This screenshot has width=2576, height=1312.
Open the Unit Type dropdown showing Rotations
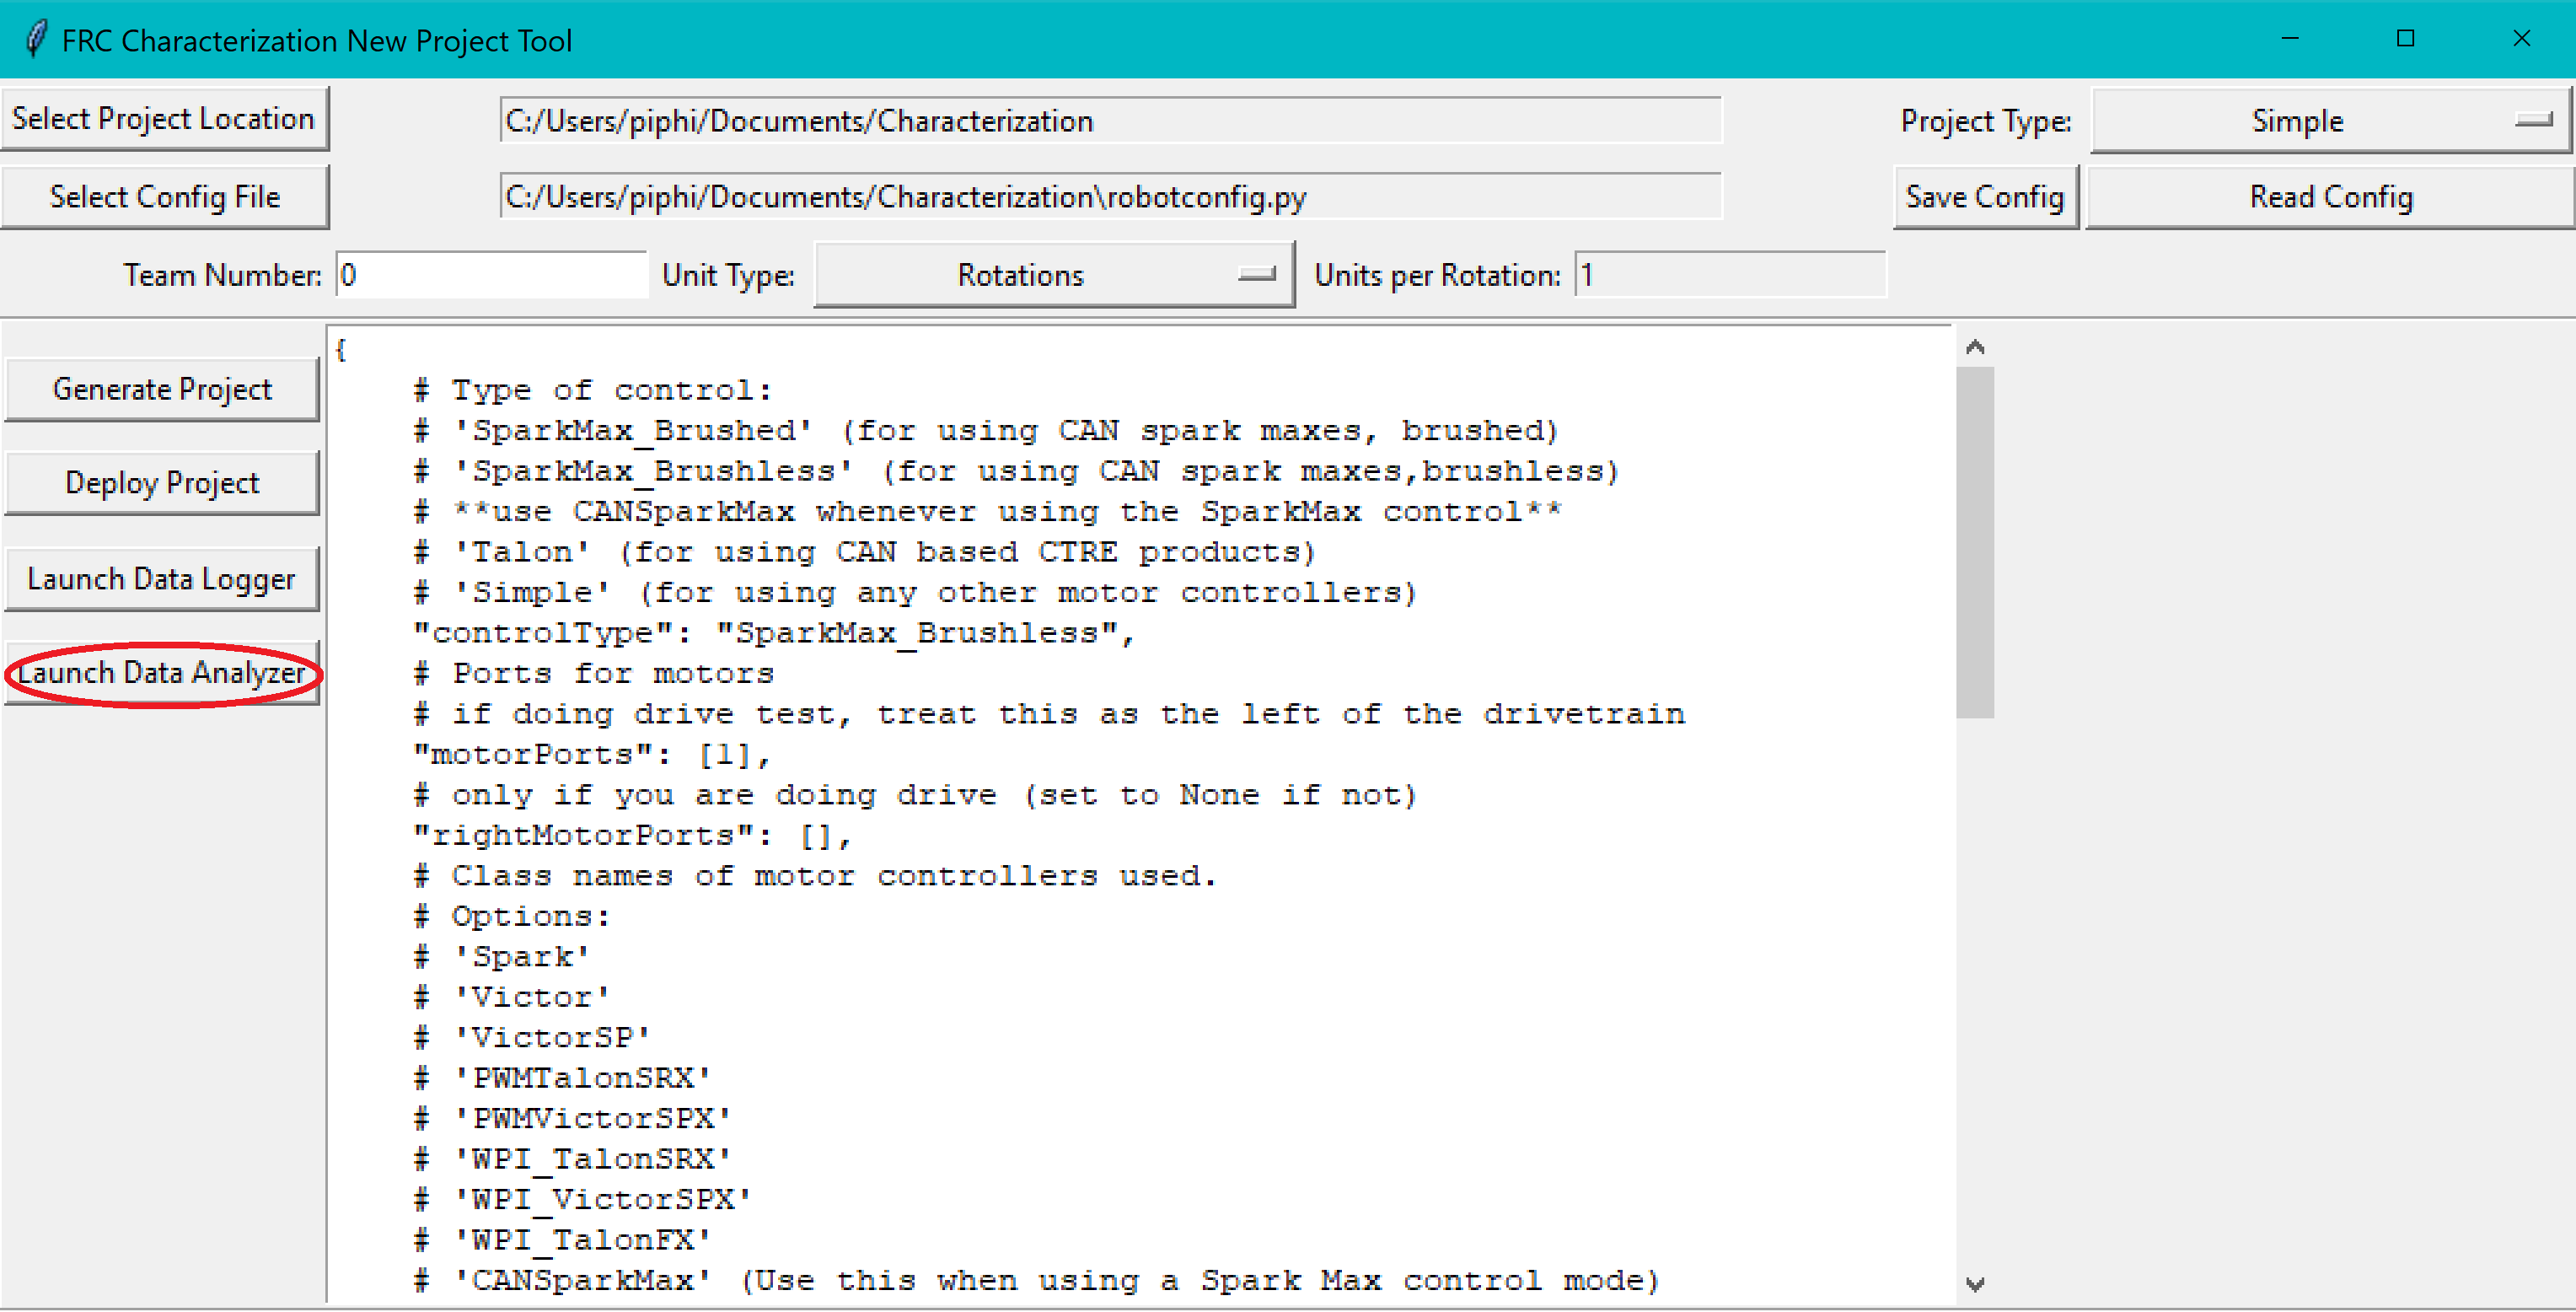(x=1054, y=275)
